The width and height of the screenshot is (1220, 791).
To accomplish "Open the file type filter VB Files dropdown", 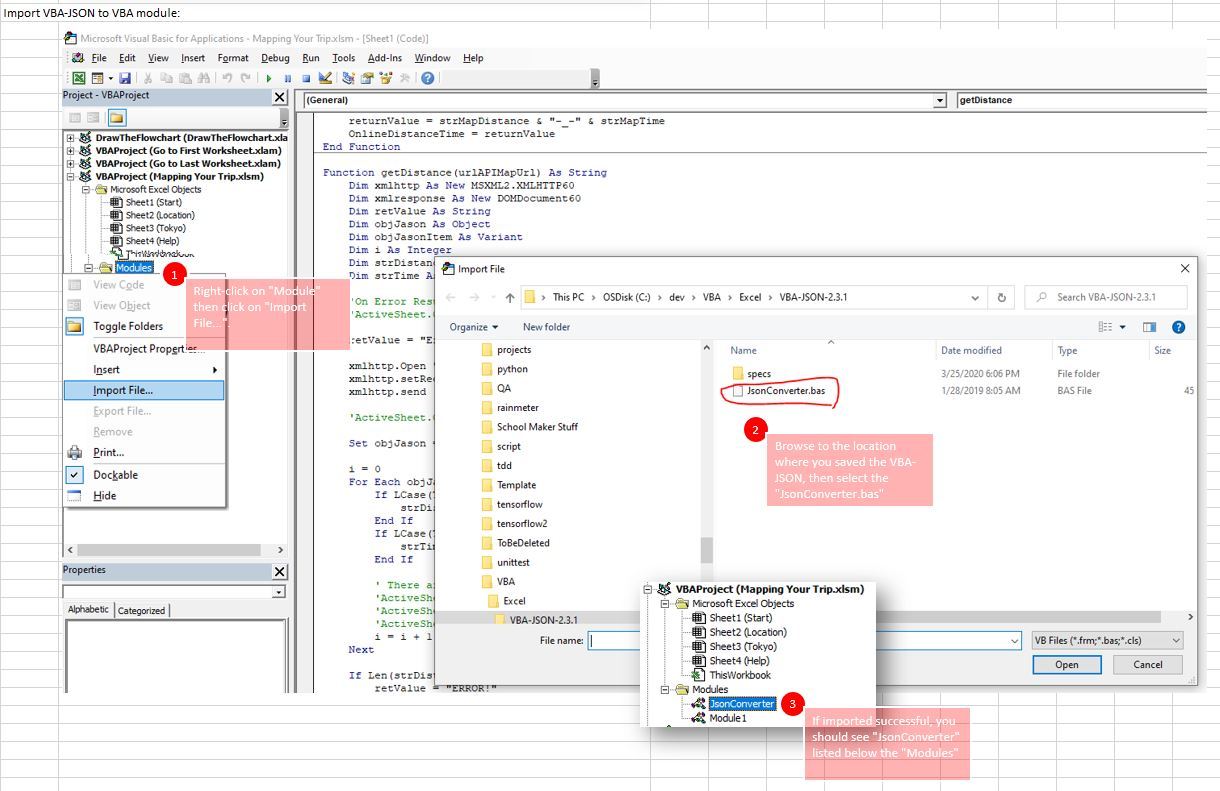I will (x=1107, y=640).
